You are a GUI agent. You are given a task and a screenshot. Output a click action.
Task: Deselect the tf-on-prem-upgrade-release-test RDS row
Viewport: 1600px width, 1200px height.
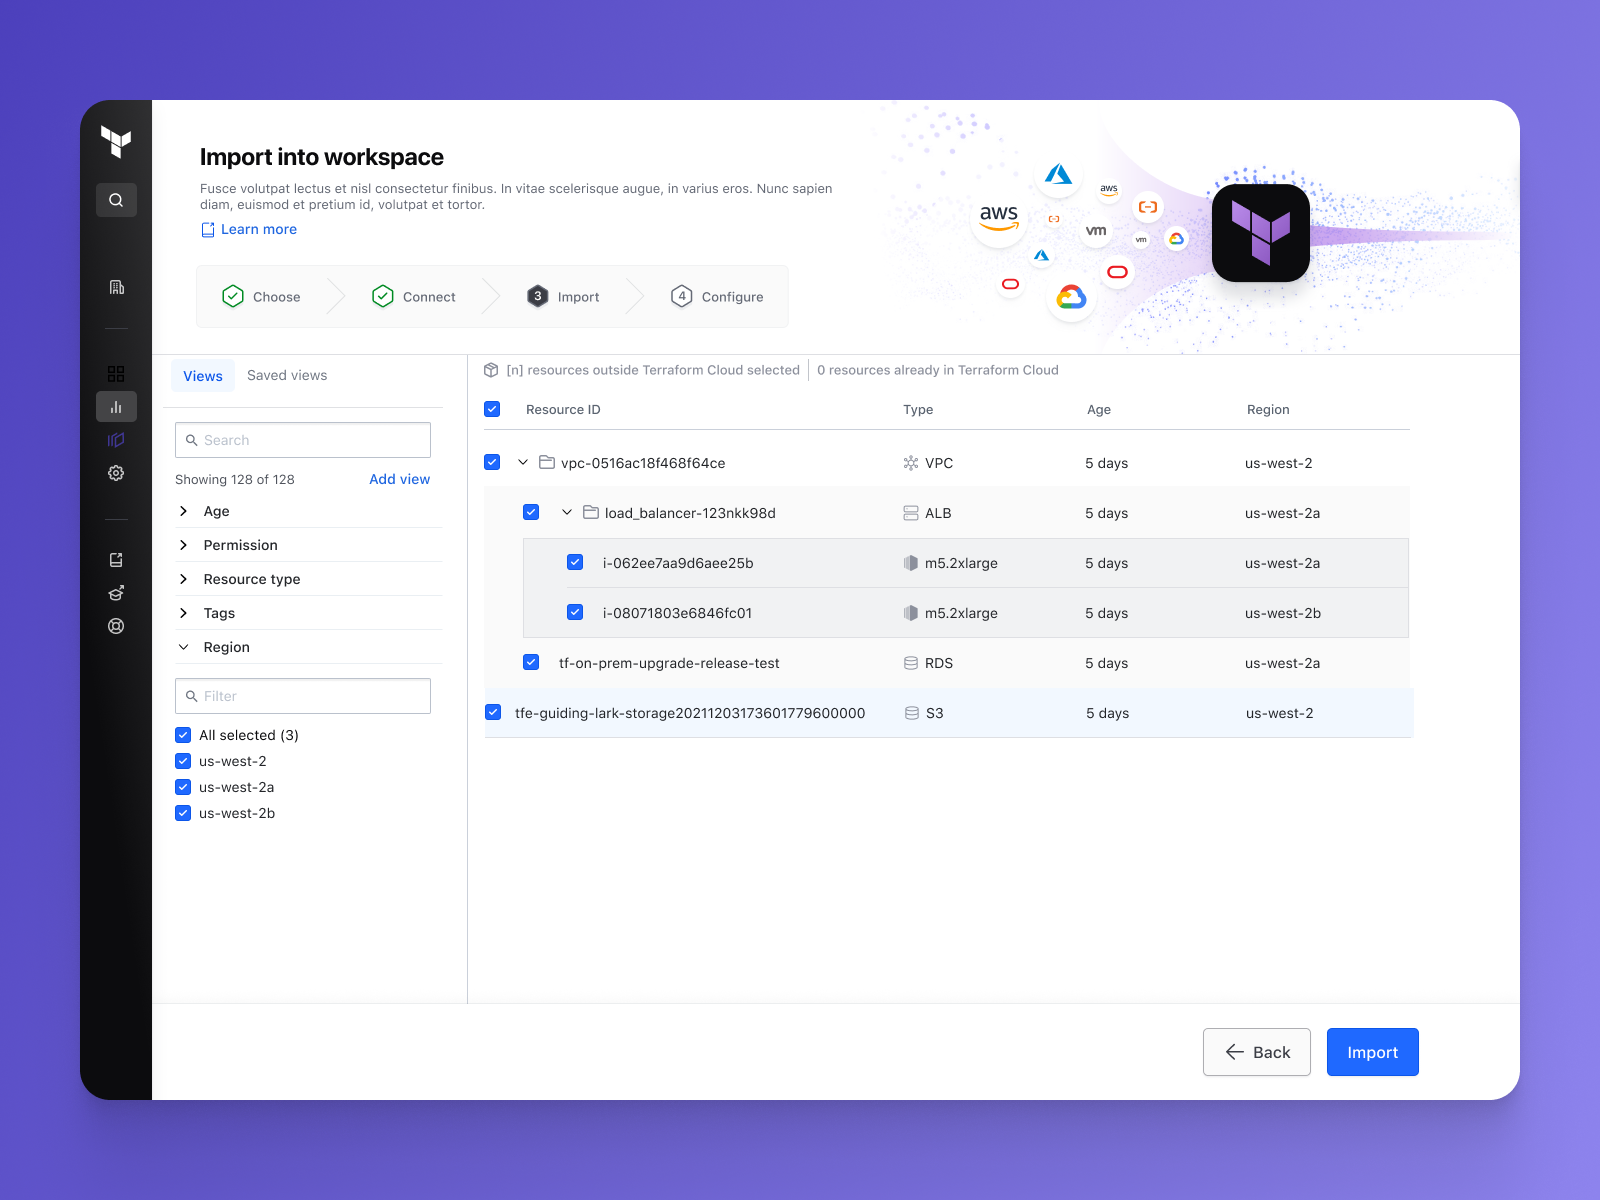530,662
